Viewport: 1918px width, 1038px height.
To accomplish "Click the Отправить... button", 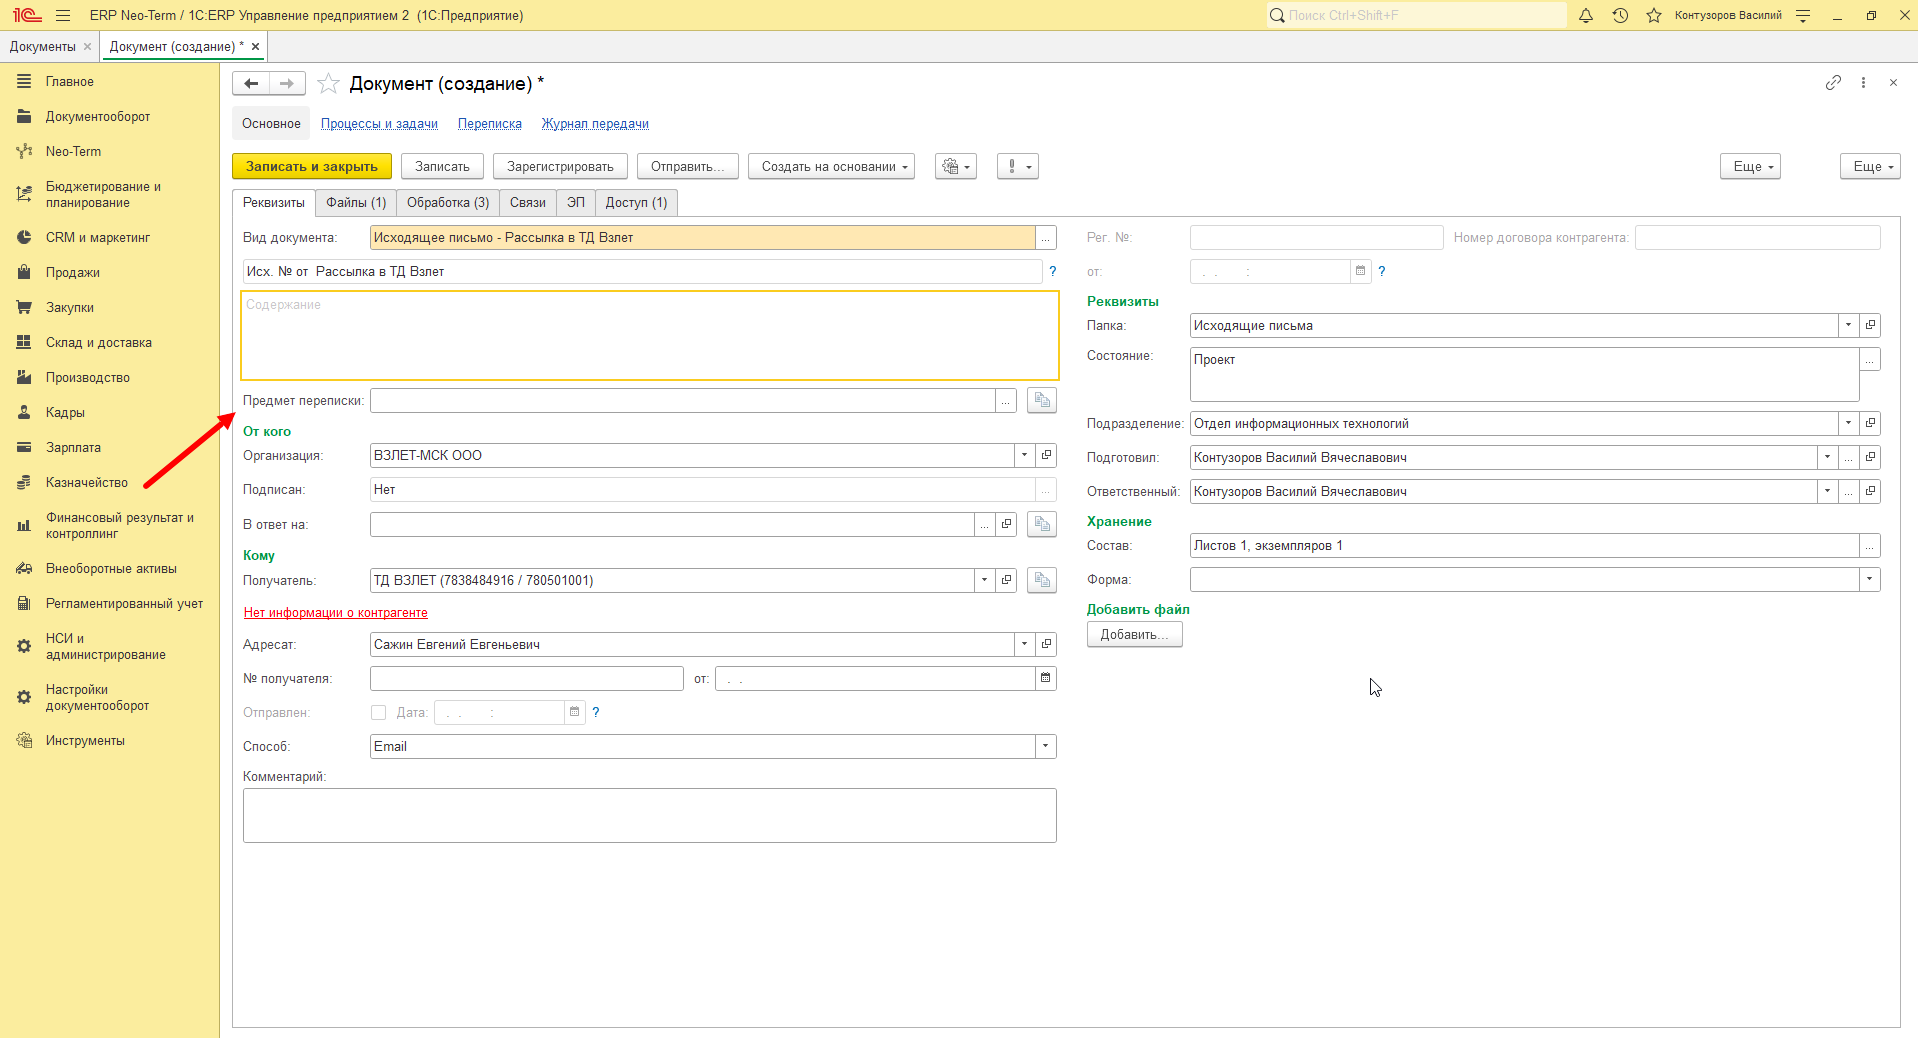I will point(688,167).
